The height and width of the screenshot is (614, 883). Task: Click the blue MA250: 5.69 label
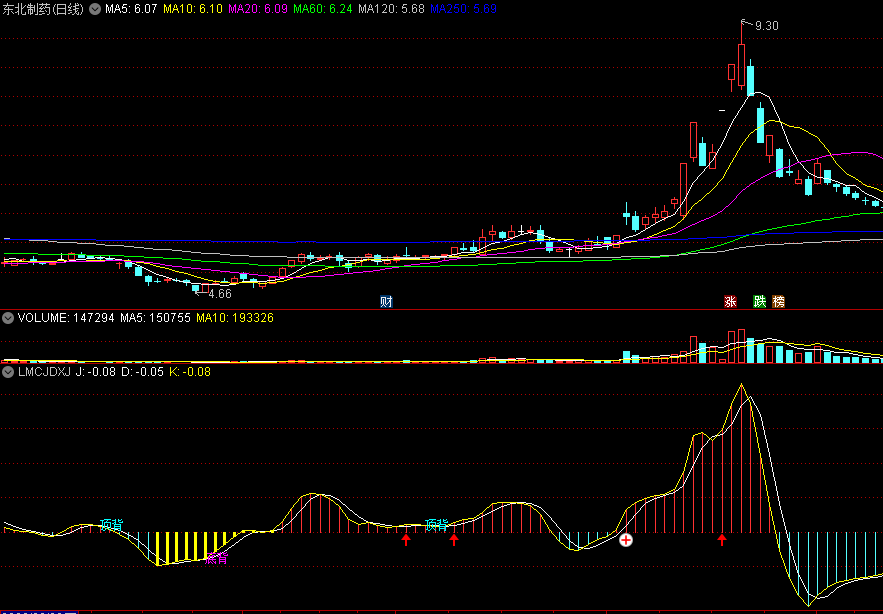pos(463,9)
